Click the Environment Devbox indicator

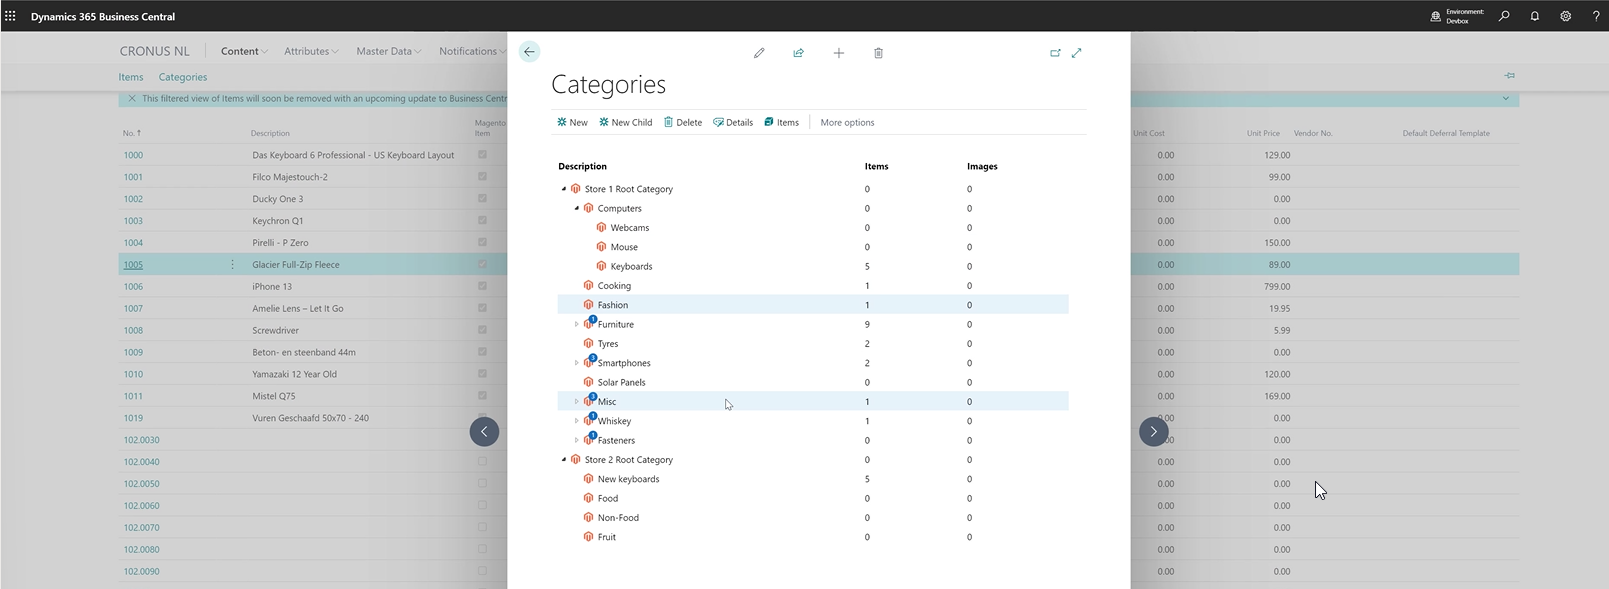[x=1457, y=16]
